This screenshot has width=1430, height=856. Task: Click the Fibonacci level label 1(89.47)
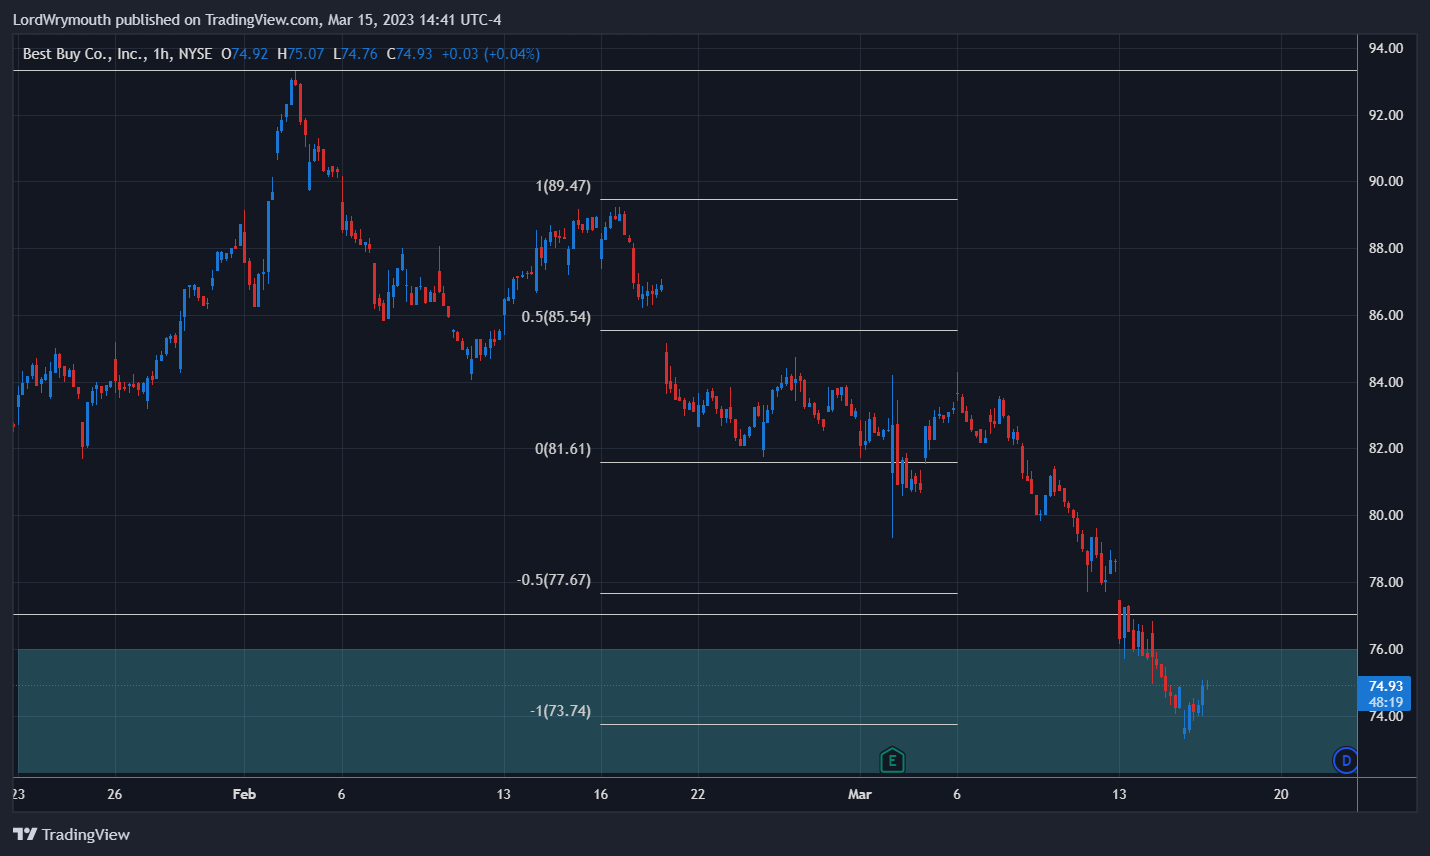click(563, 186)
